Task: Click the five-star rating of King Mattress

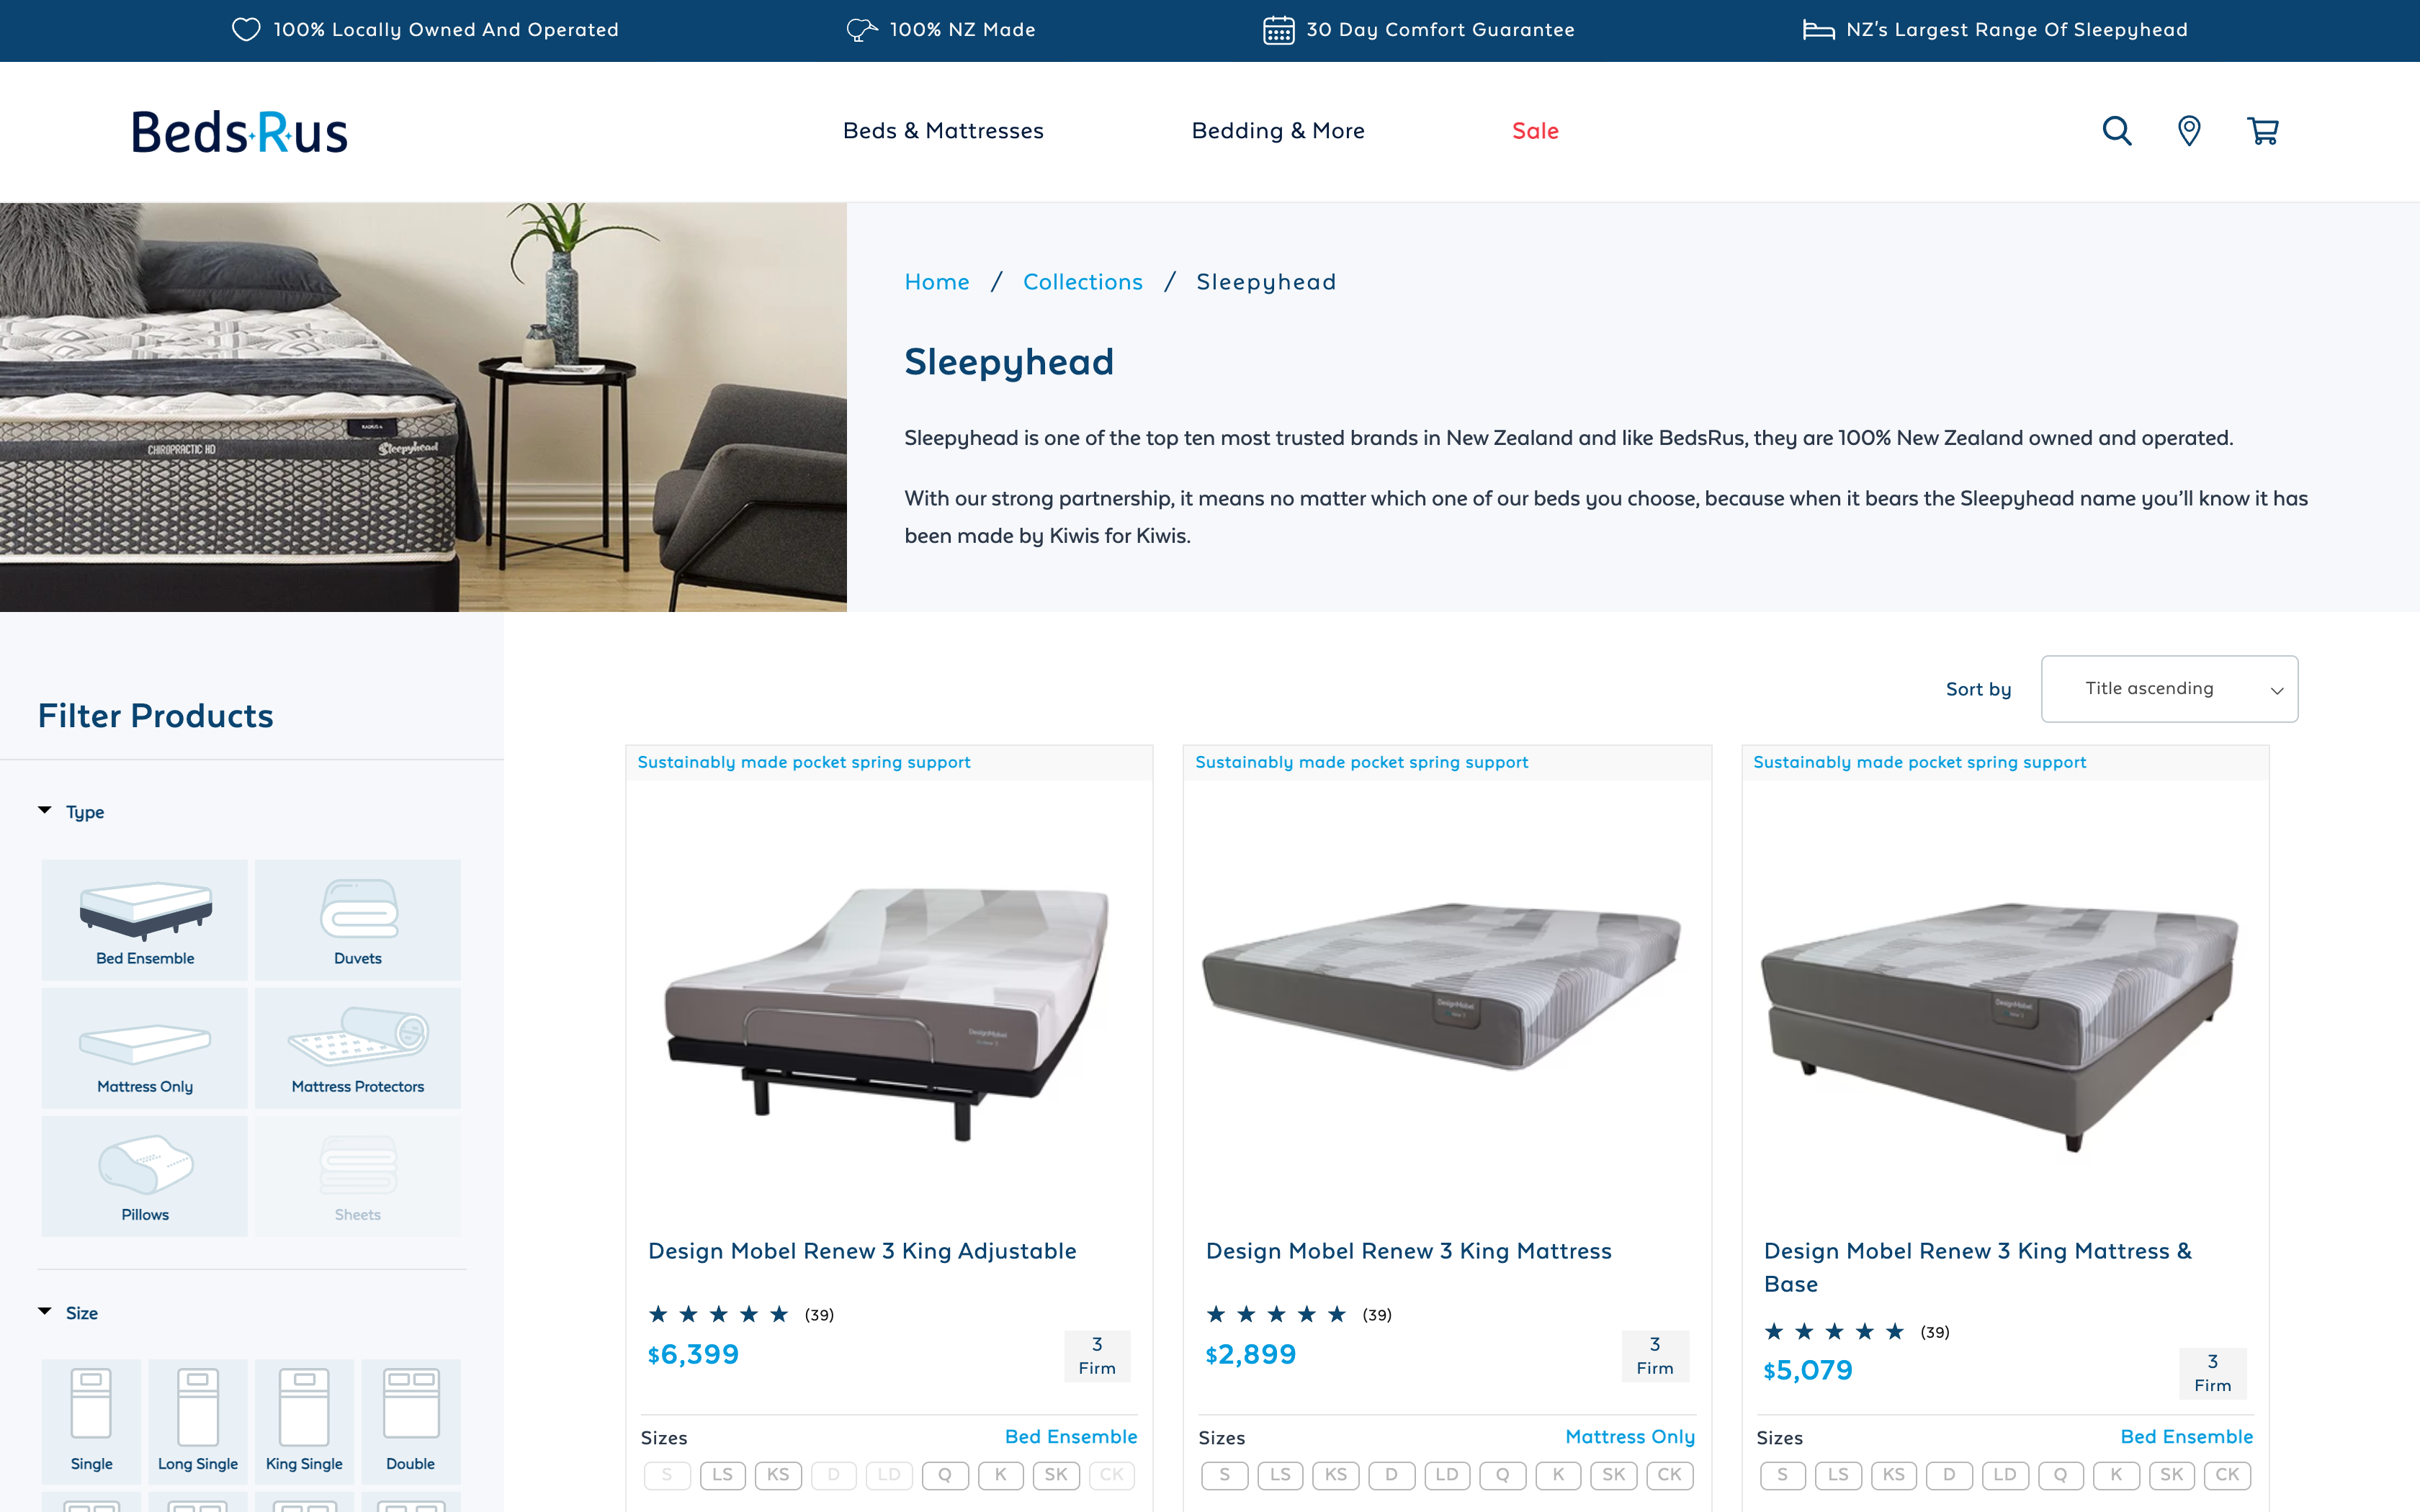Action: [1277, 1314]
